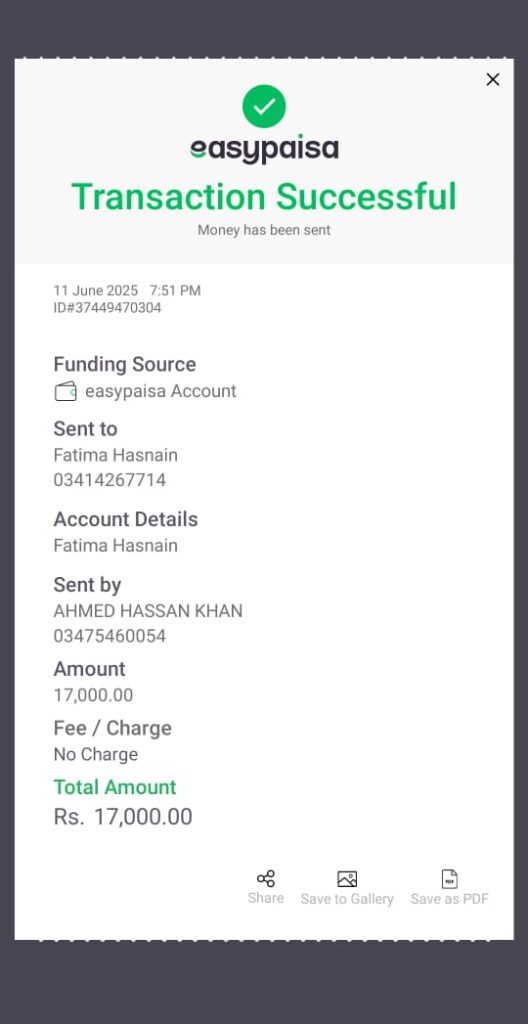528x1024 pixels.
Task: Click the green success checkmark icon
Action: coord(264,106)
